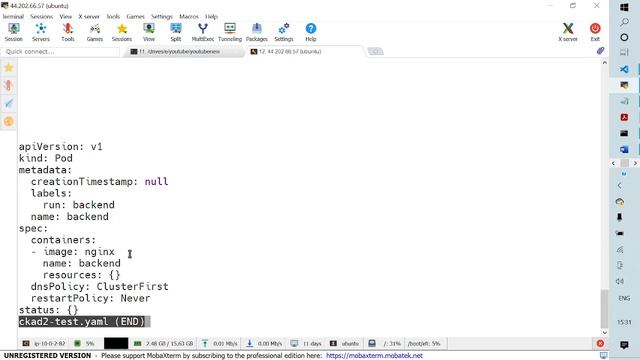Image resolution: width=640 pixels, height=360 pixels.
Task: Open the blue paper-plane macros sidebar icon
Action: pyautogui.click(x=9, y=103)
